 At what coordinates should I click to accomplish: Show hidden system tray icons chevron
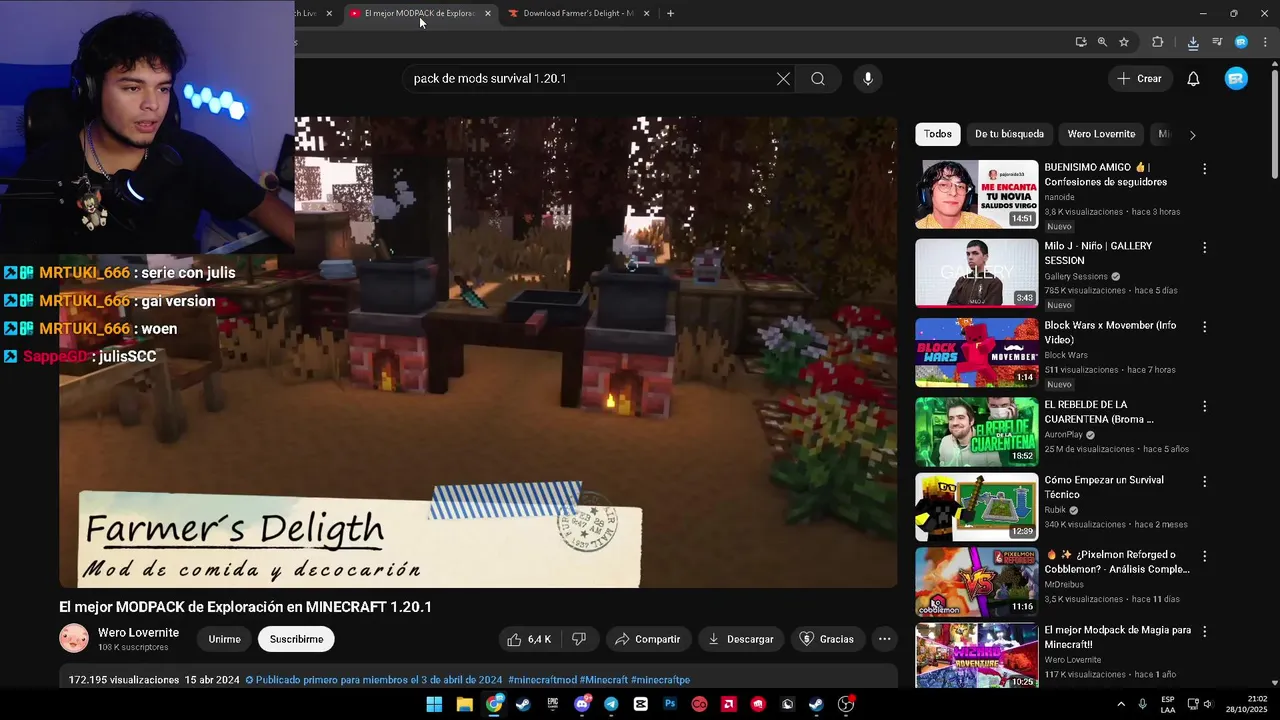[1120, 704]
